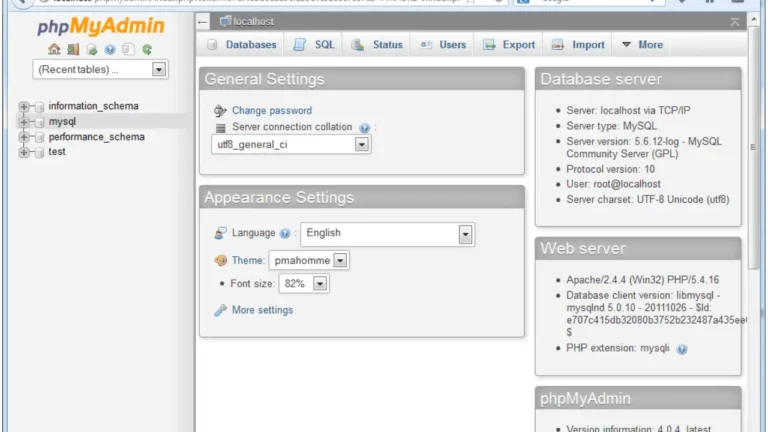Open the SQL tab
Viewport: 768px width, 432px height.
click(313, 45)
